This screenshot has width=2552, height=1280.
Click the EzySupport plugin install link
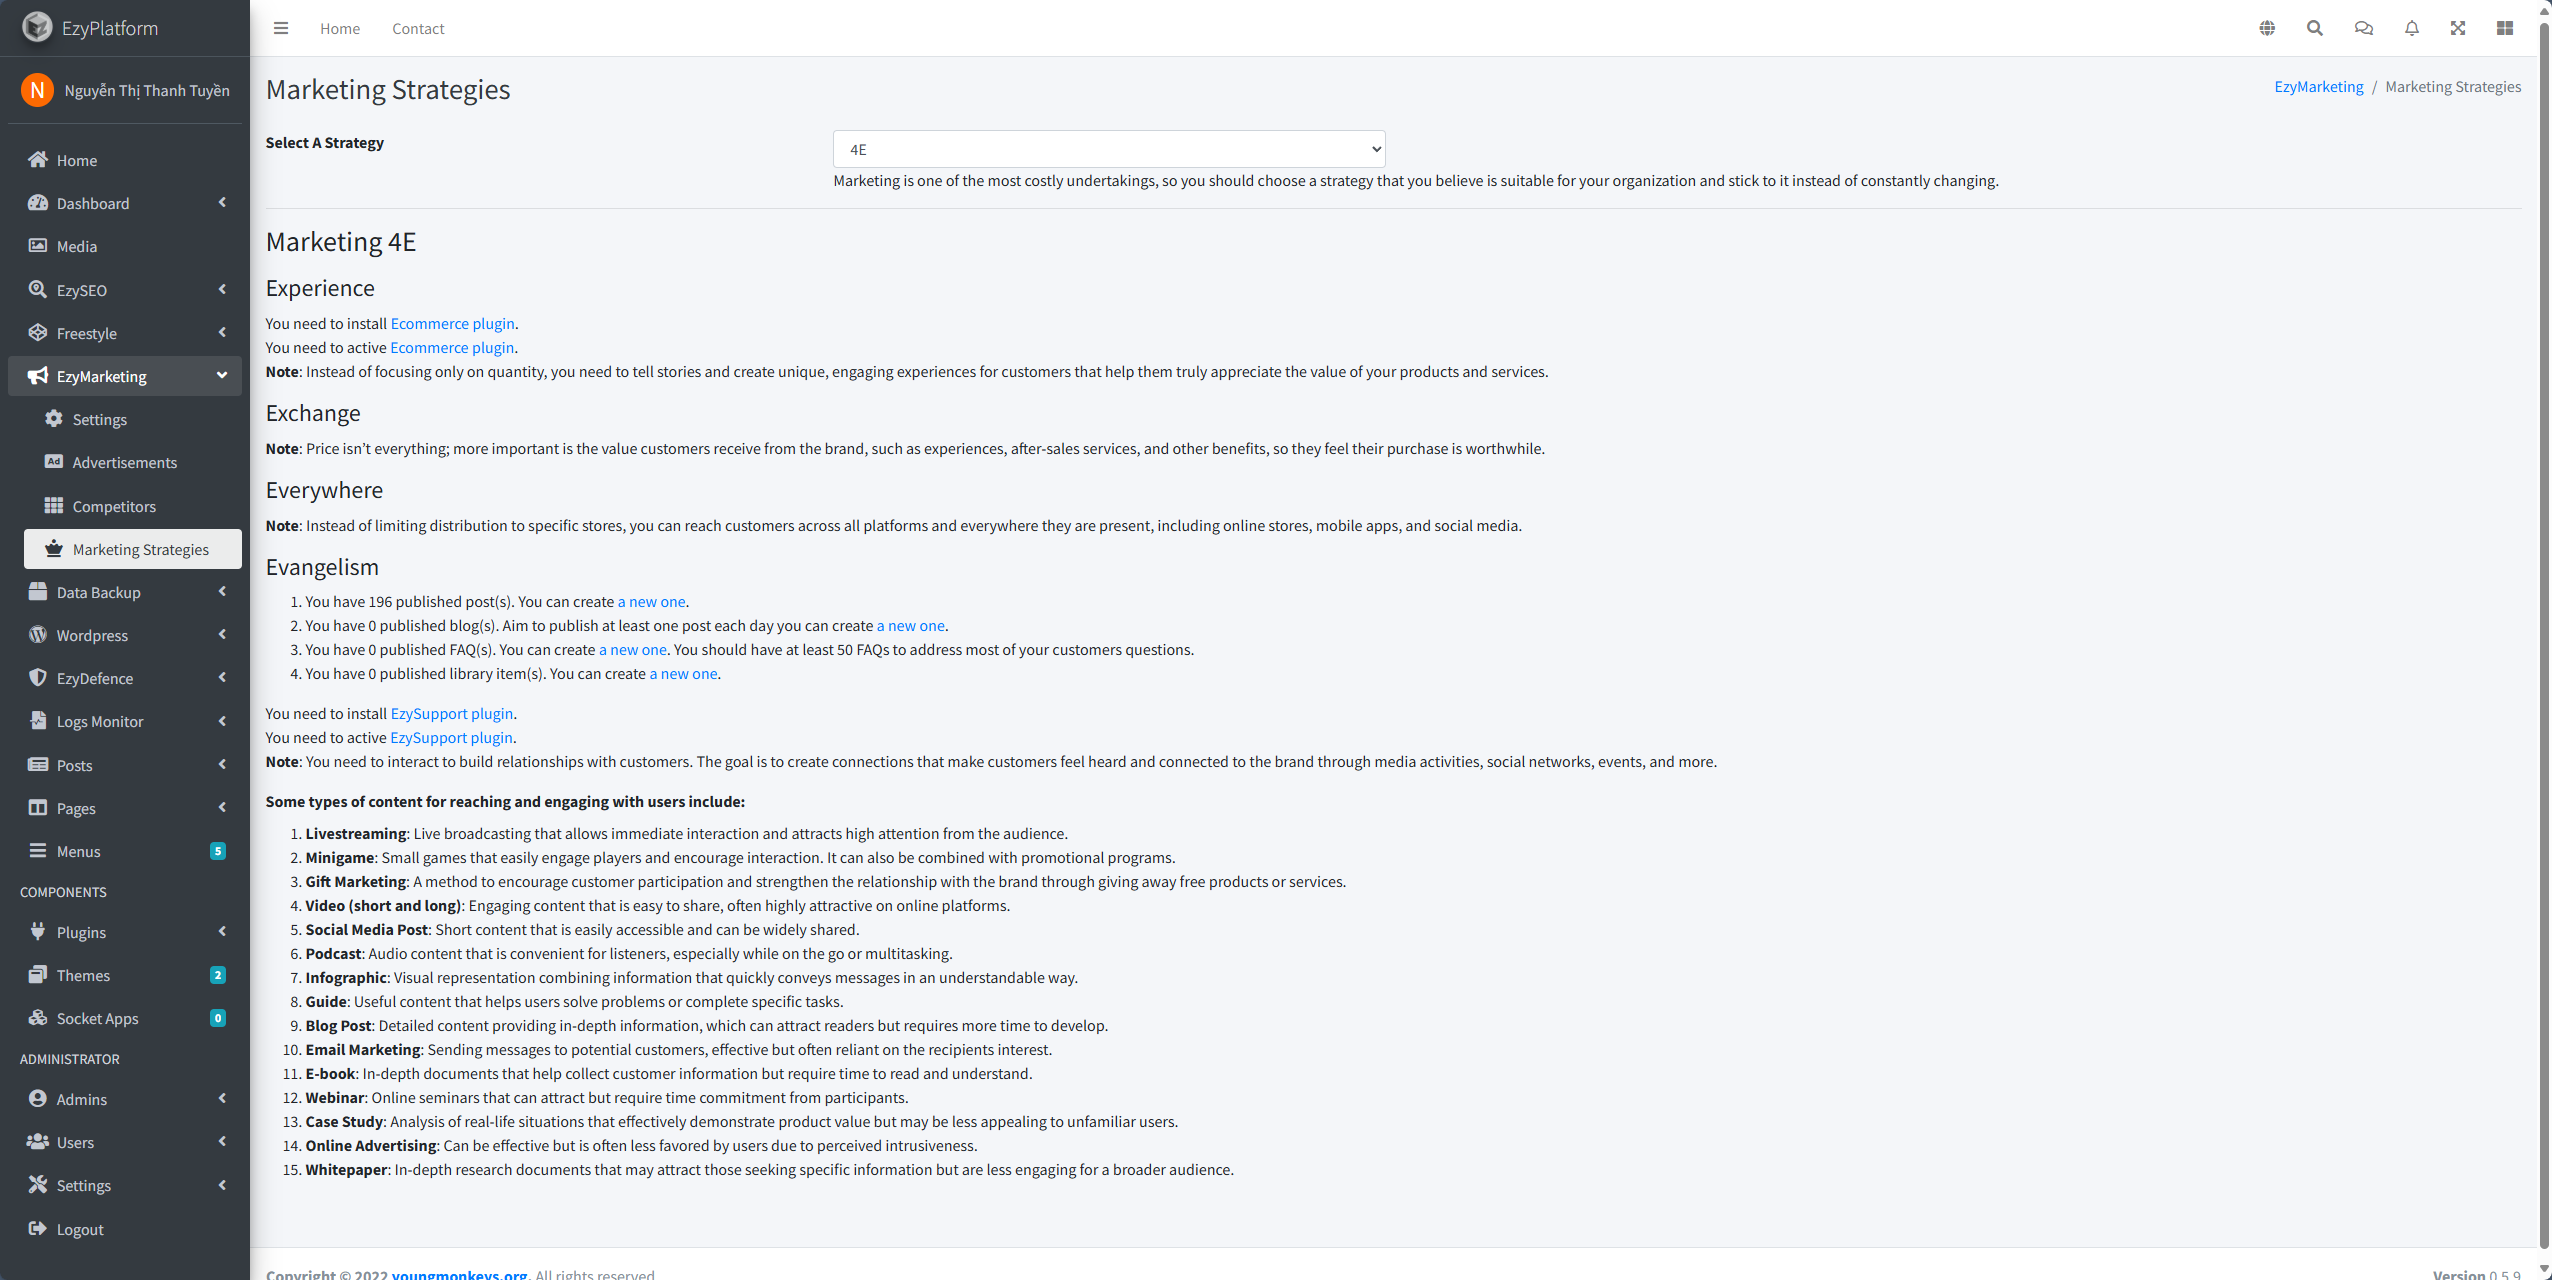click(x=451, y=713)
